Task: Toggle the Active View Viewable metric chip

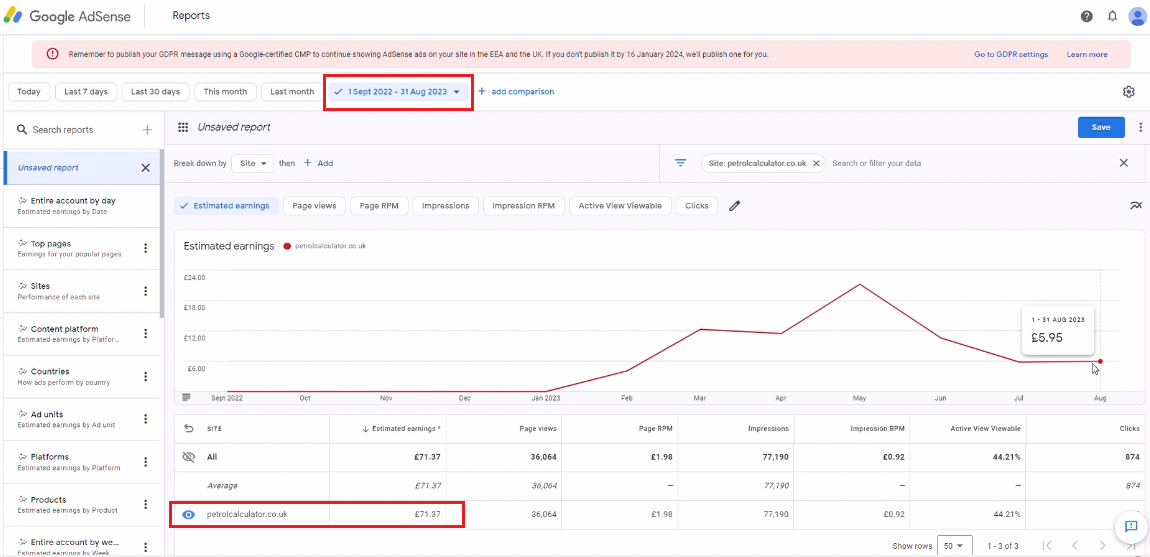Action: click(x=620, y=206)
